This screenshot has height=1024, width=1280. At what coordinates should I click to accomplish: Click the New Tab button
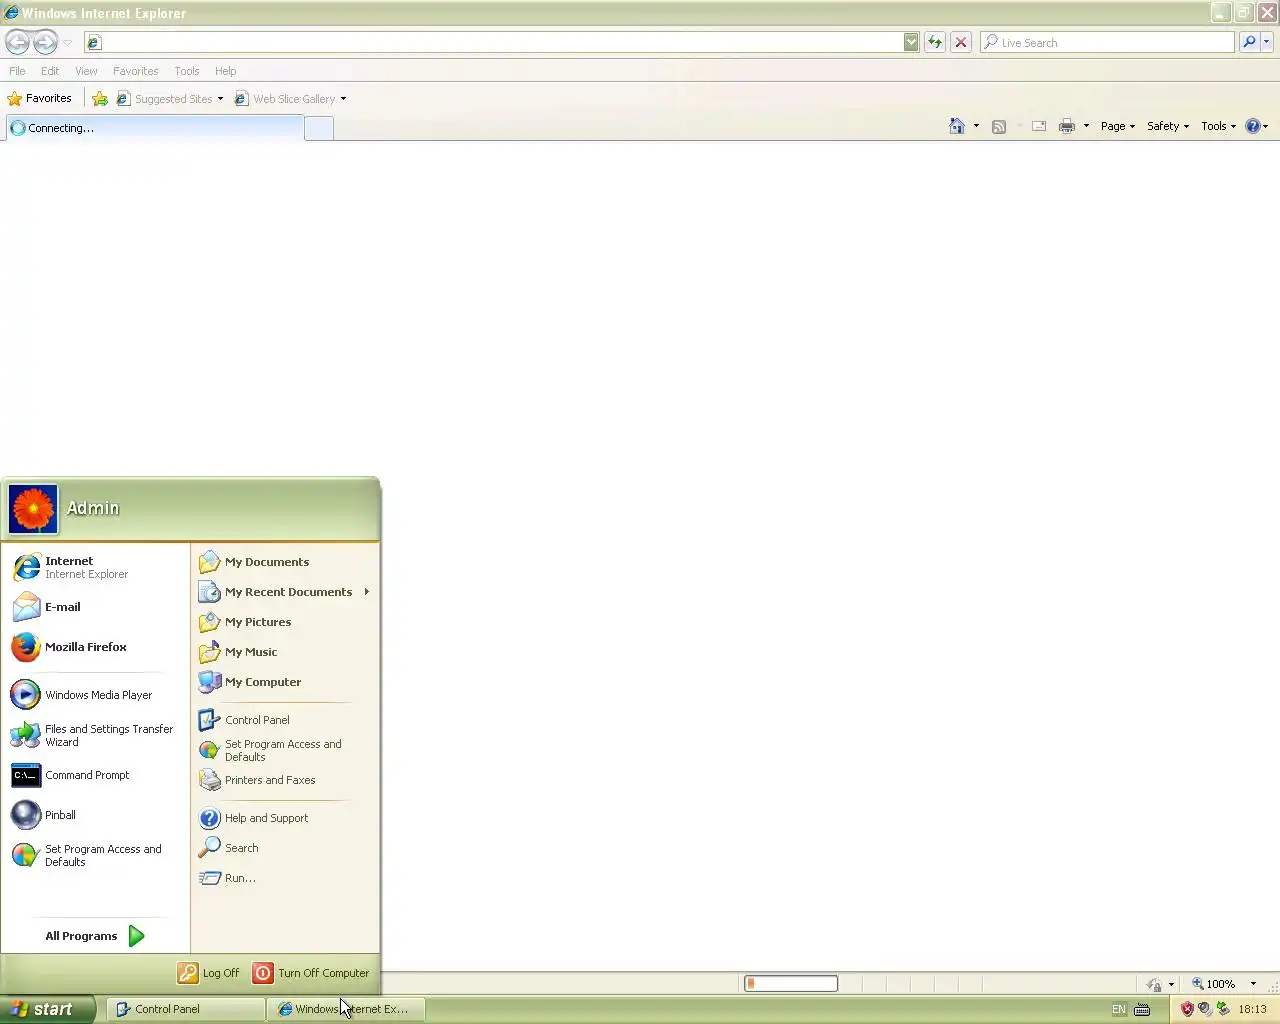point(318,129)
